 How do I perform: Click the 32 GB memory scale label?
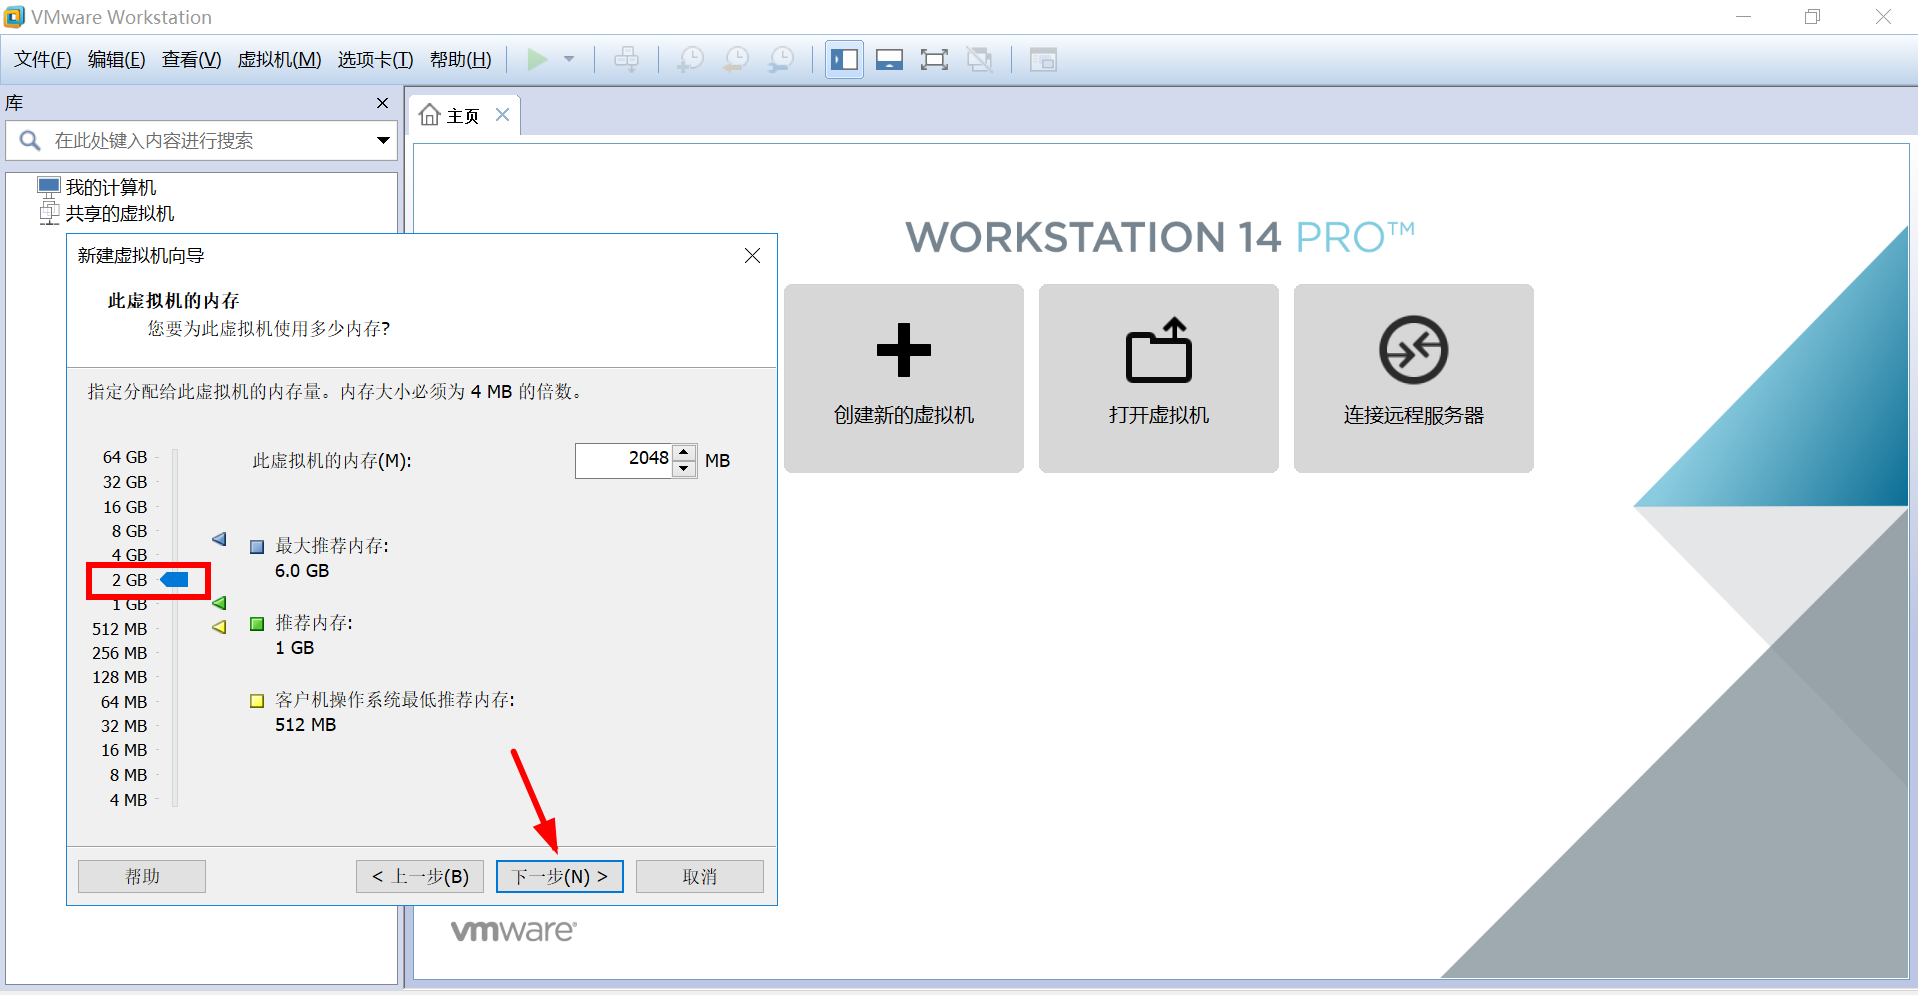(125, 482)
